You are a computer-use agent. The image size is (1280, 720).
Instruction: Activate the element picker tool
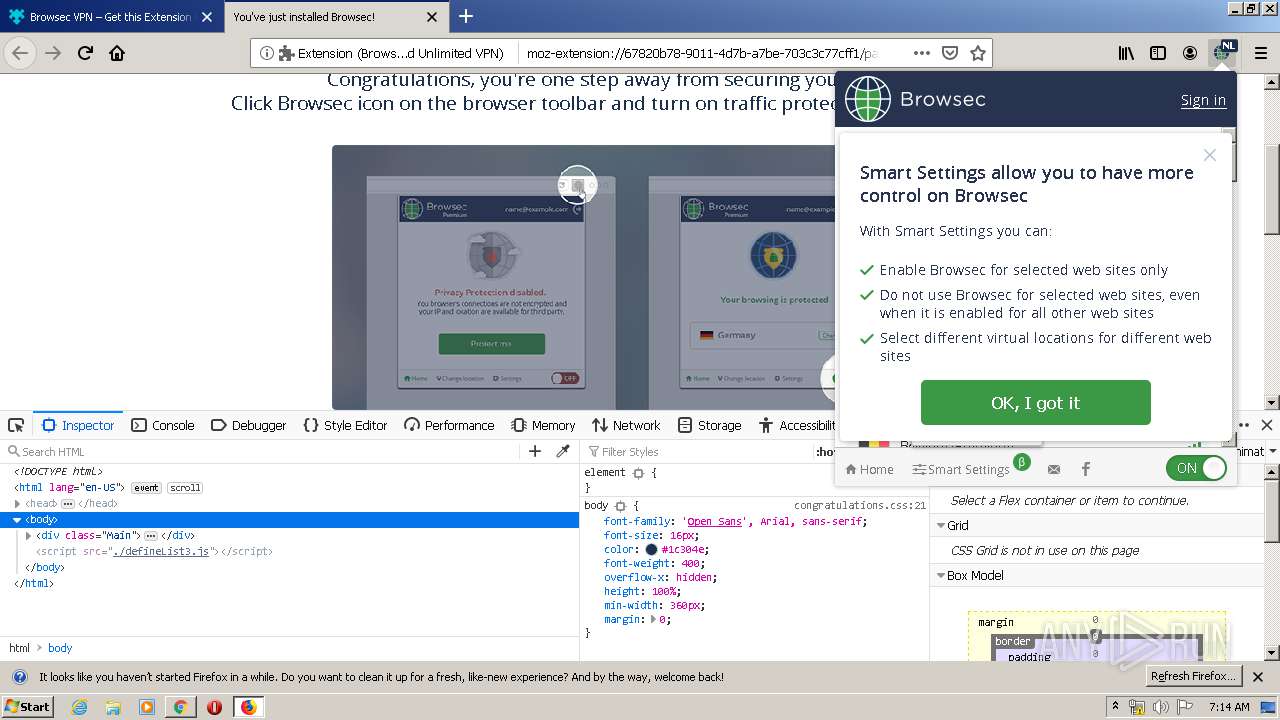16,425
